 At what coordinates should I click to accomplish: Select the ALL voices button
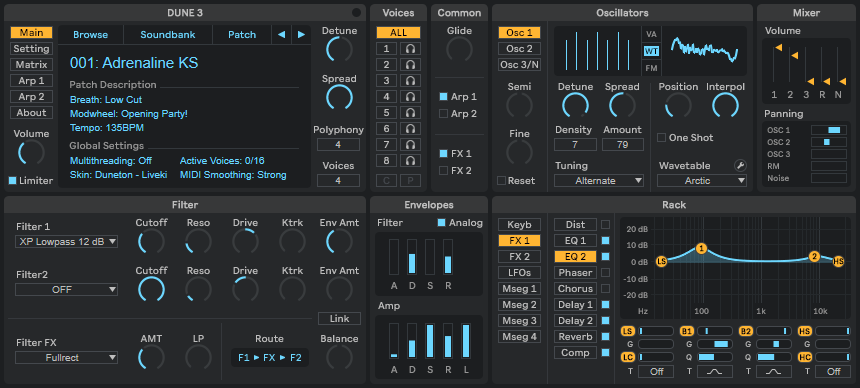point(398,32)
